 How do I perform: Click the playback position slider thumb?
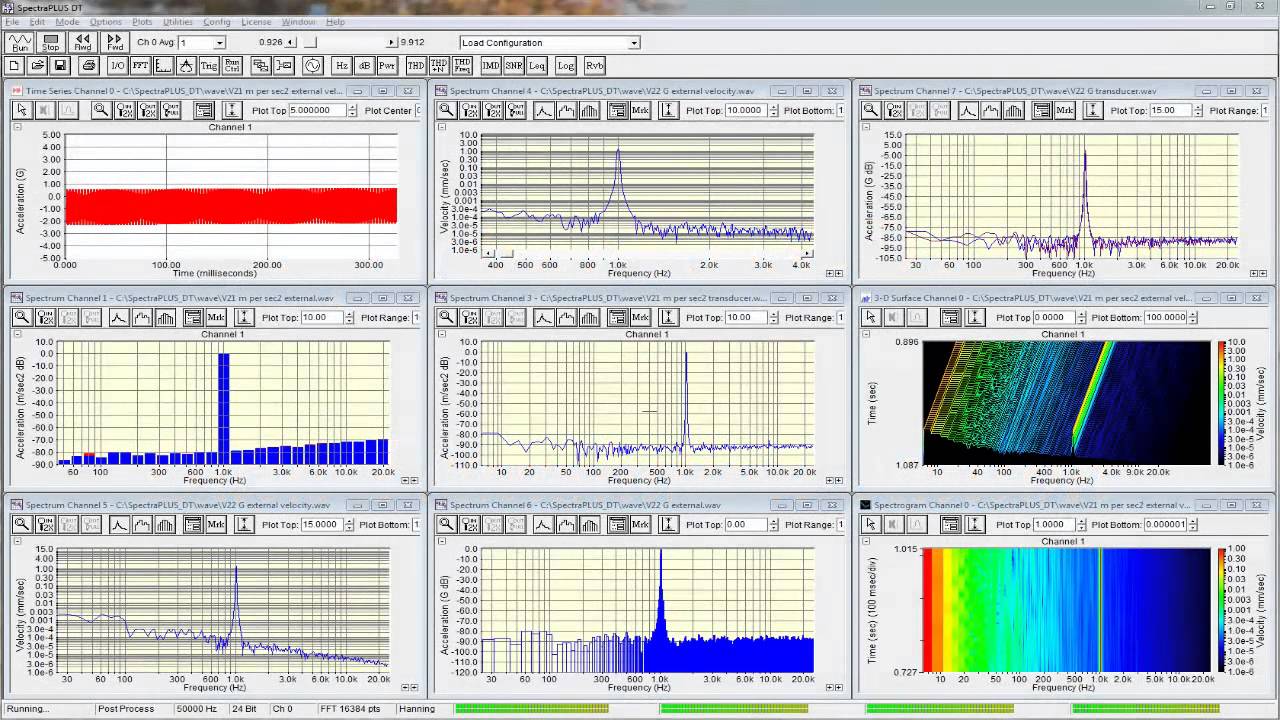pos(310,43)
